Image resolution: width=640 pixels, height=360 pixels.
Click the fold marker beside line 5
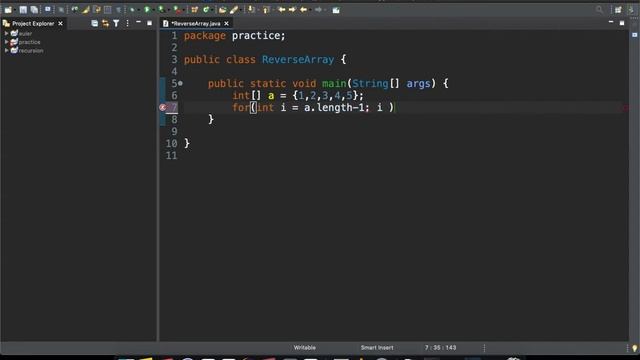(180, 83)
